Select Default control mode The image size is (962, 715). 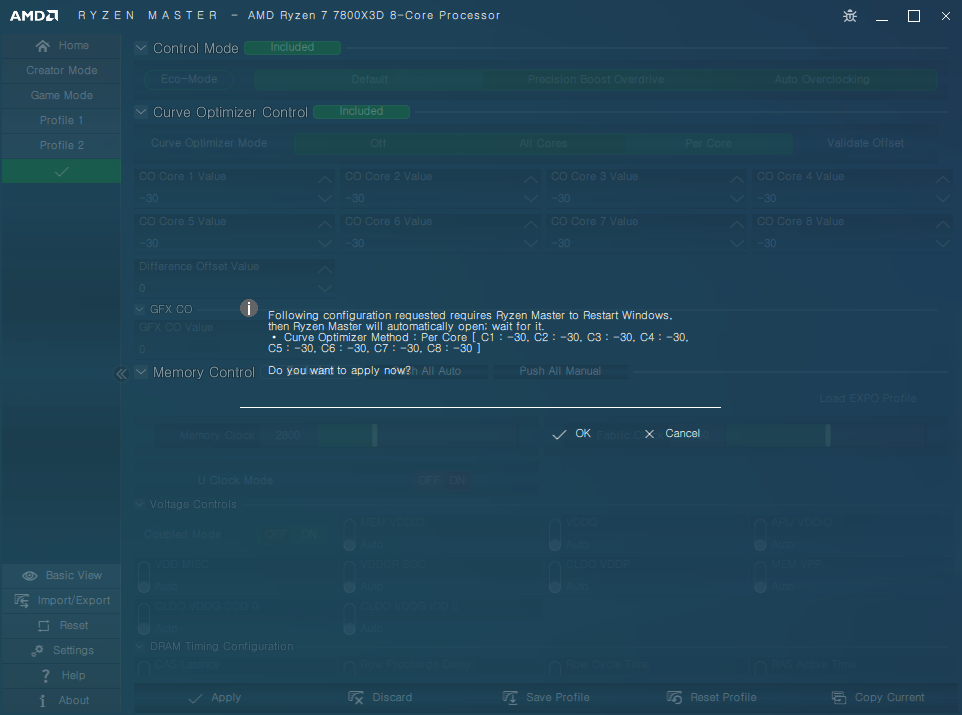pyautogui.click(x=369, y=79)
